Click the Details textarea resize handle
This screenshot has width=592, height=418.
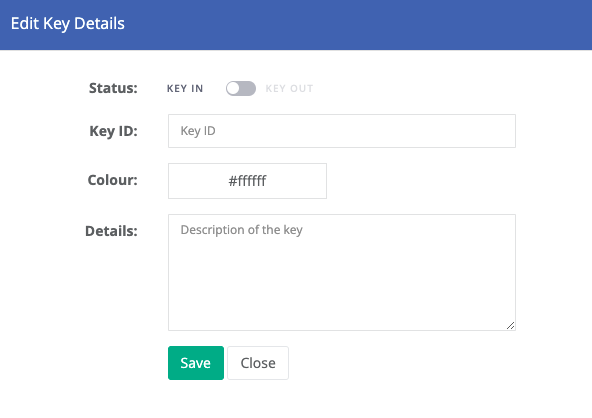(x=510, y=325)
